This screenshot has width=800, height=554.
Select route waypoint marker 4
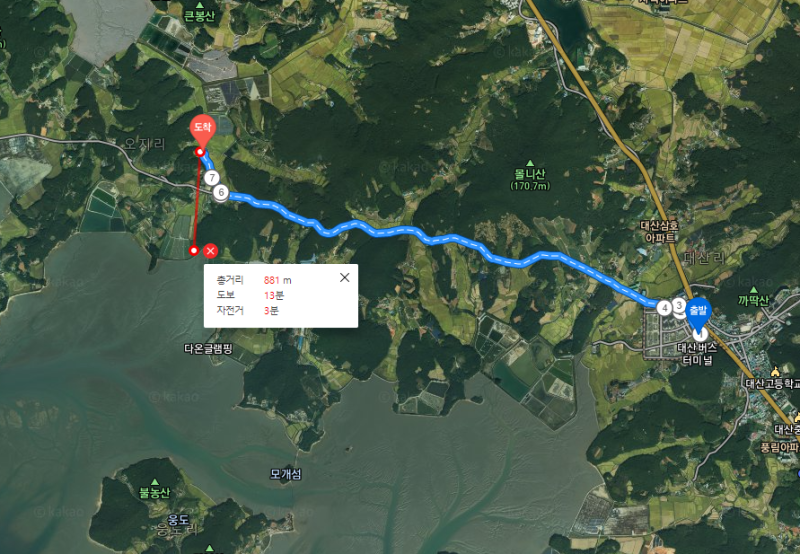pos(664,308)
